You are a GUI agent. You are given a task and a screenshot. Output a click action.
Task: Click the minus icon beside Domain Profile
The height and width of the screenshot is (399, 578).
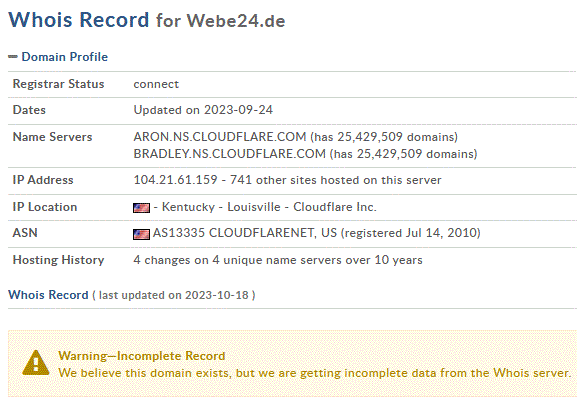(13, 57)
